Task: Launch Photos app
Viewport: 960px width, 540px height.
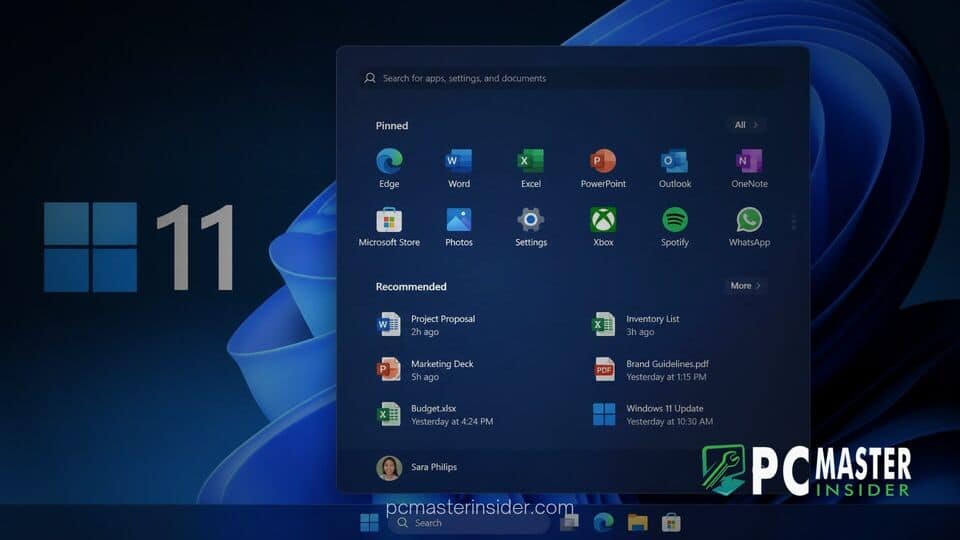Action: coord(459,227)
